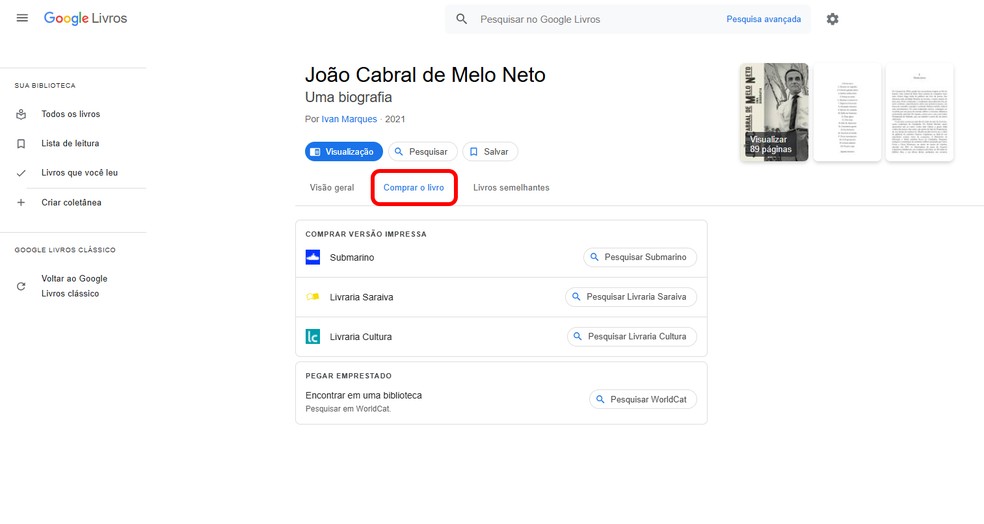Image resolution: width=984 pixels, height=524 pixels.
Task: Click the blue Visualização button
Action: 343,152
